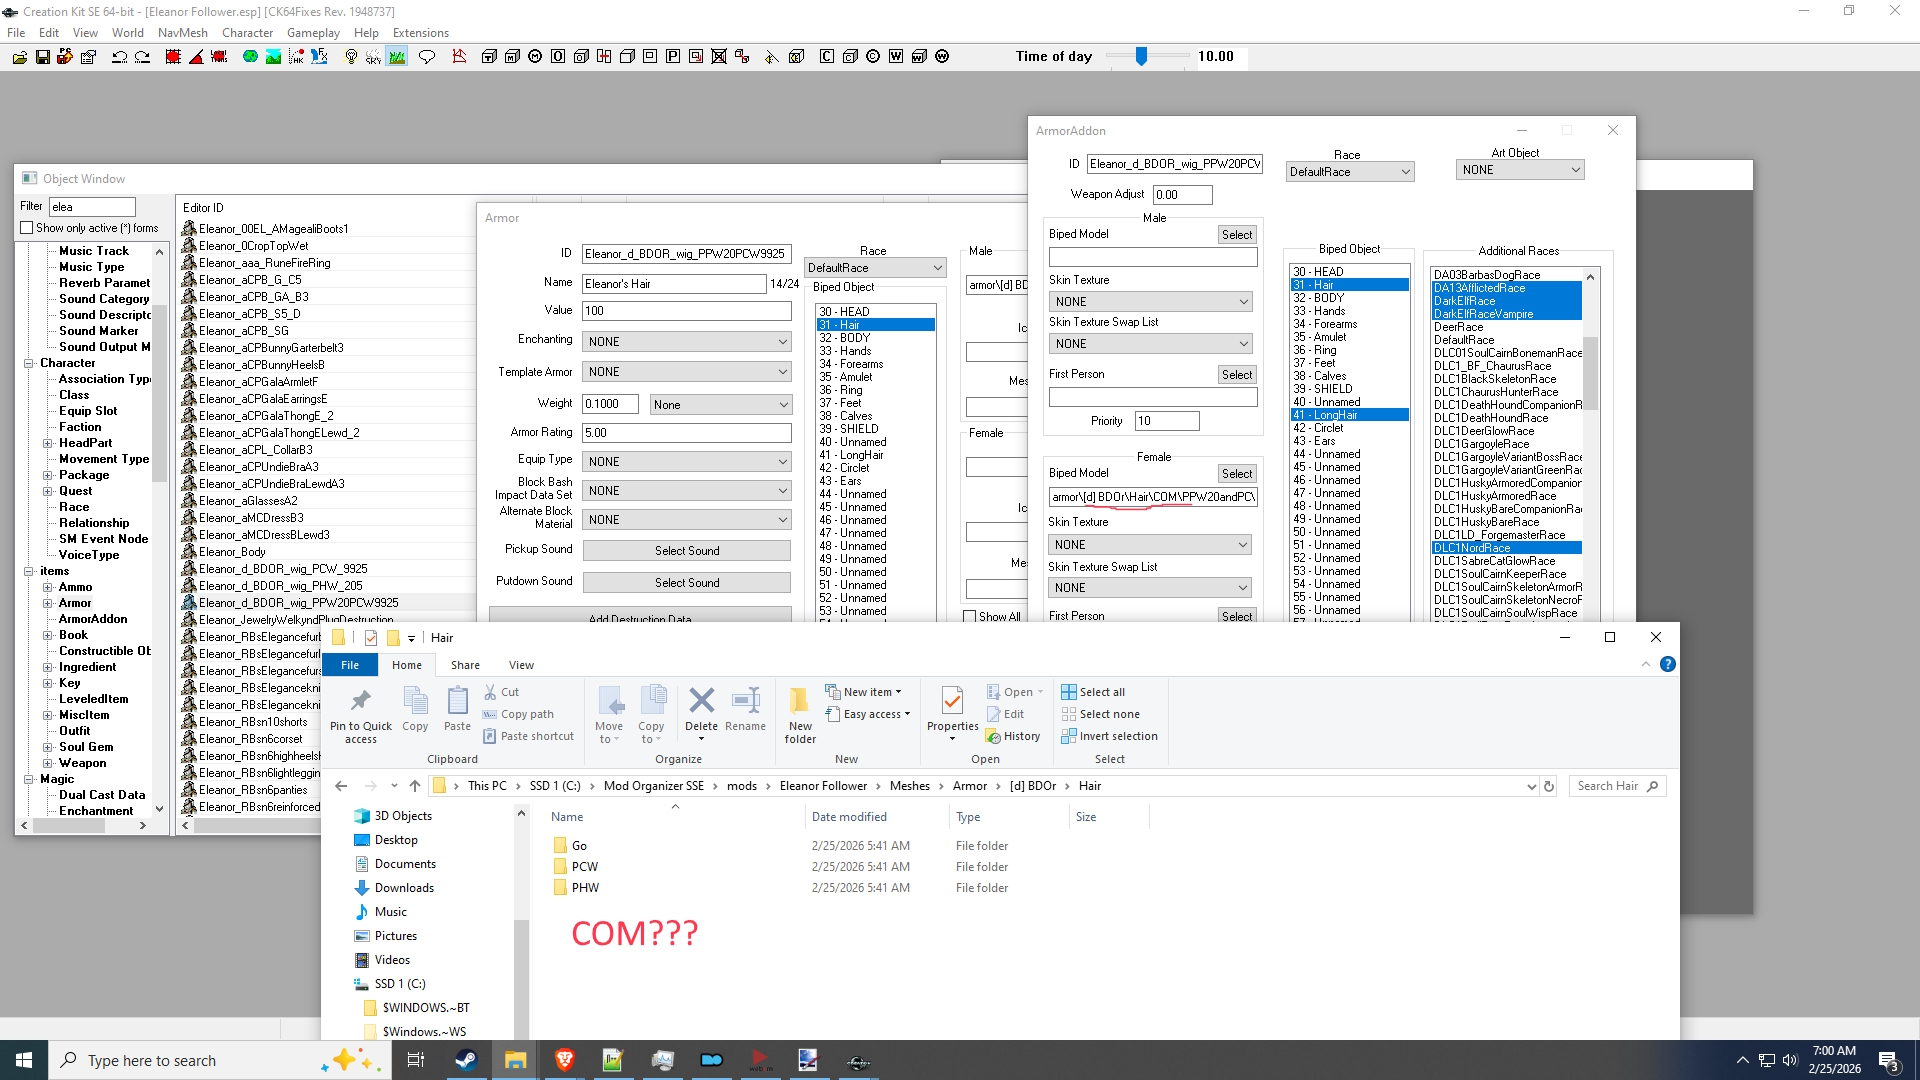Switch to the Share ribbon tab

click(465, 665)
